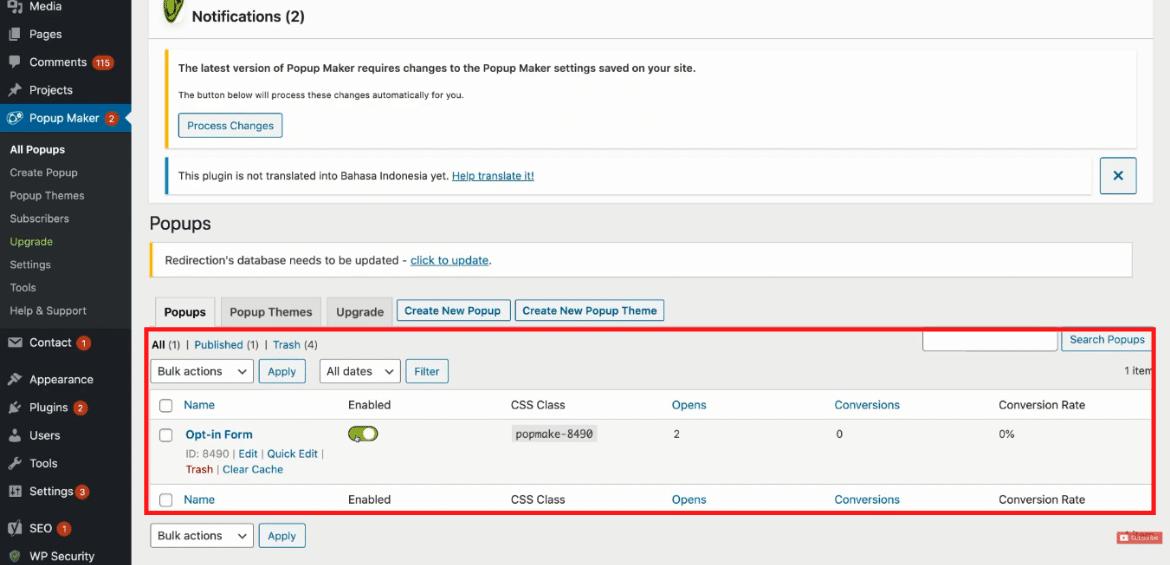Image resolution: width=1170 pixels, height=565 pixels.
Task: Click the Popup Maker logo icon
Action: (x=14, y=118)
